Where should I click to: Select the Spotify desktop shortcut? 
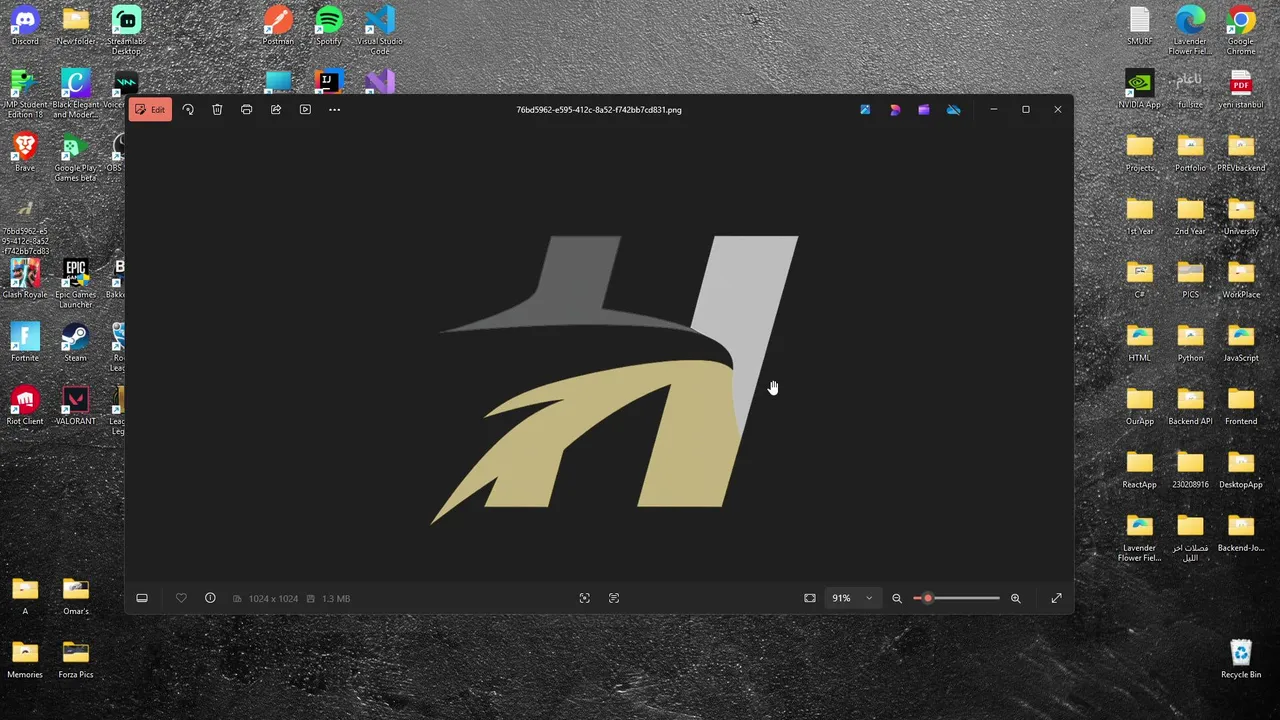click(329, 26)
